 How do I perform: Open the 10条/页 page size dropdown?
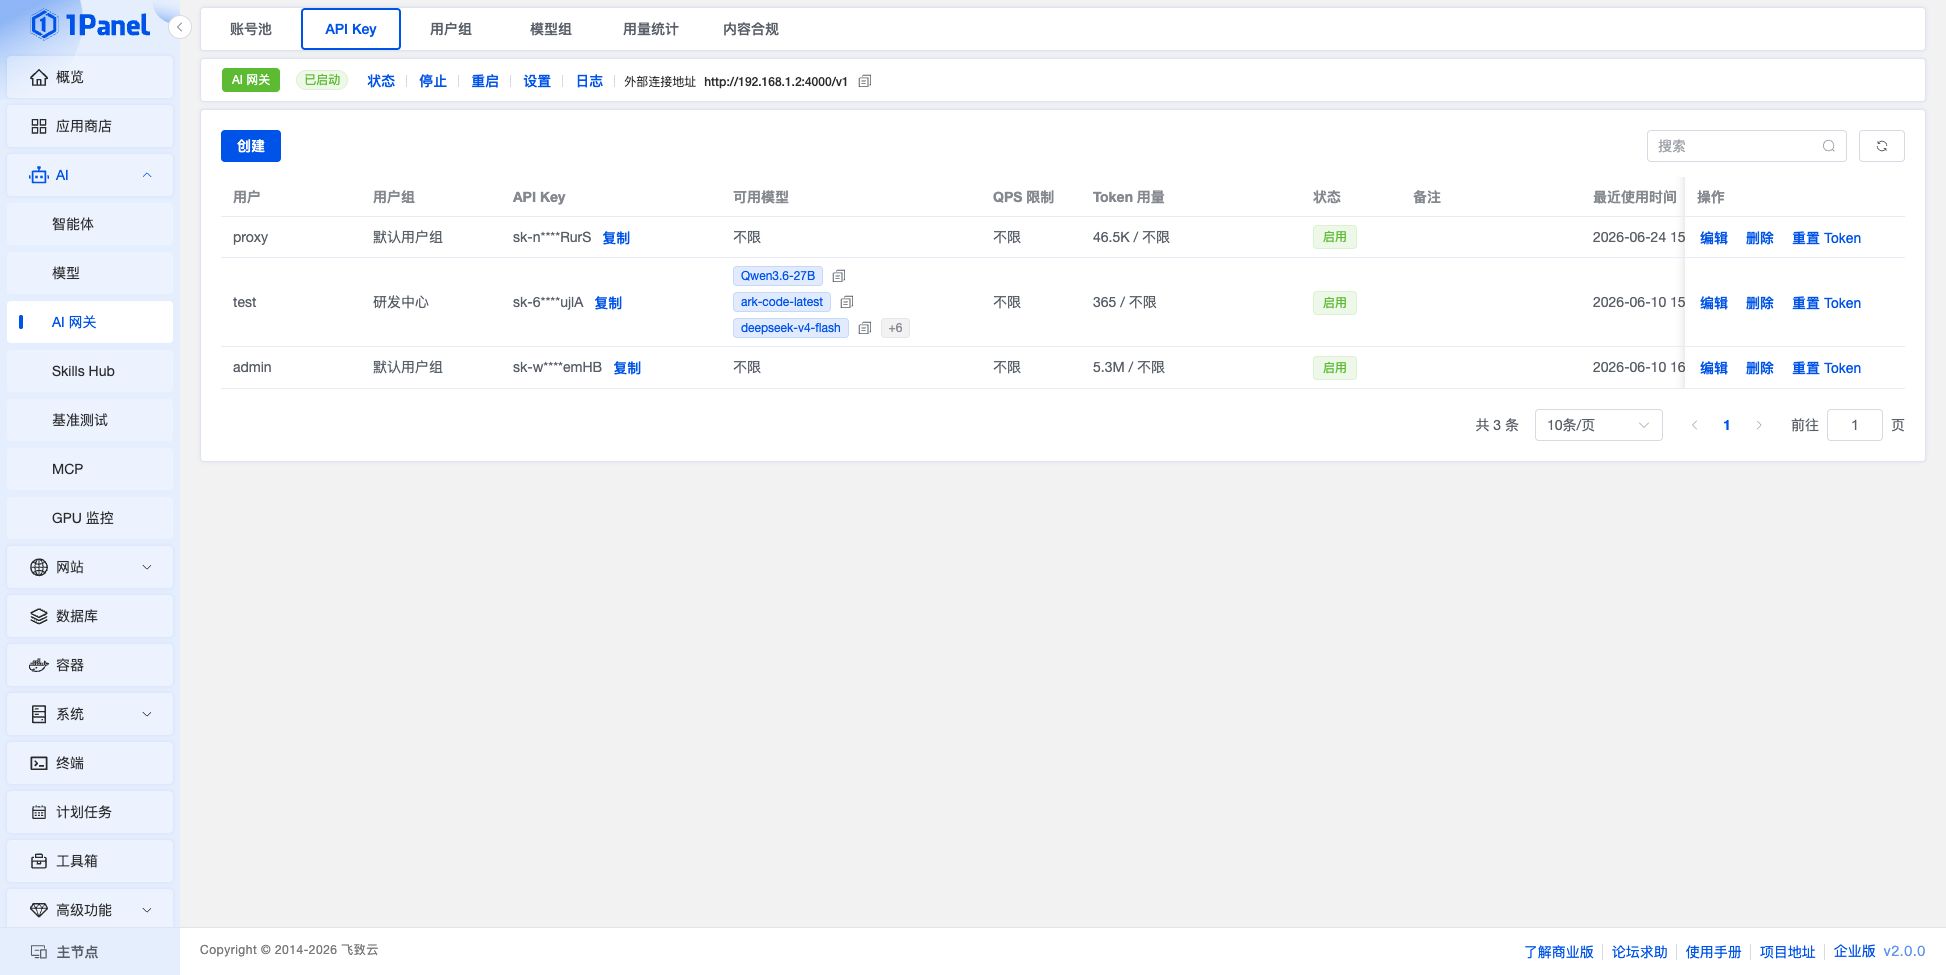coord(1598,425)
